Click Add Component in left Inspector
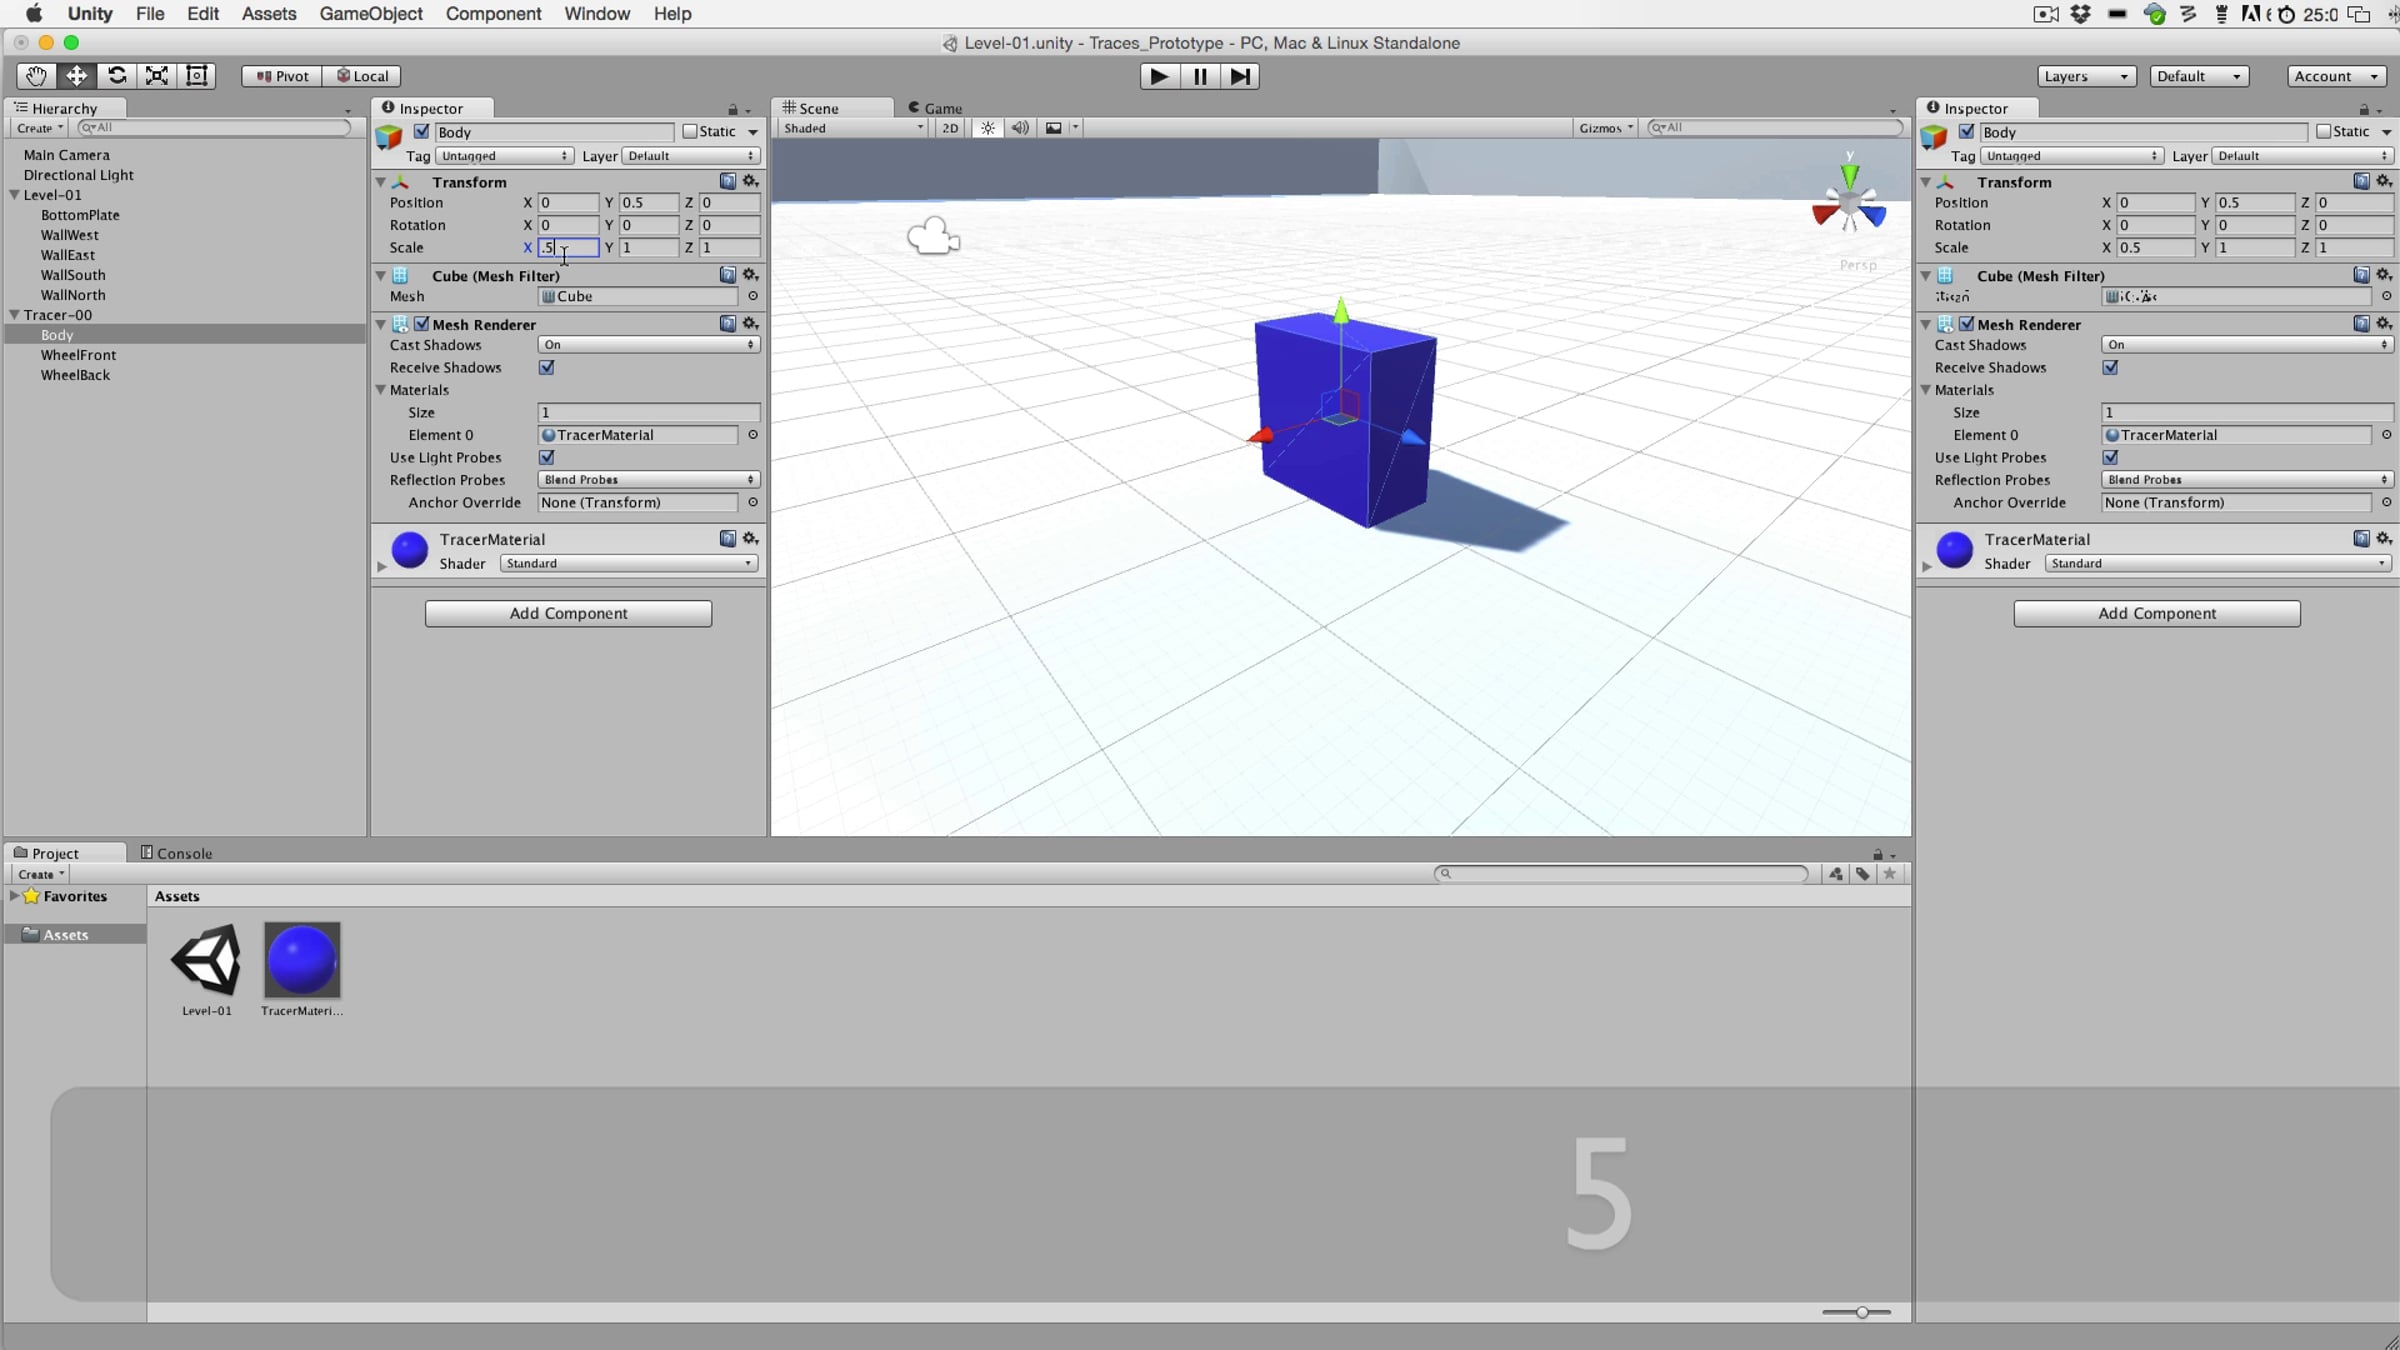Image resolution: width=2400 pixels, height=1350 pixels. coord(568,613)
